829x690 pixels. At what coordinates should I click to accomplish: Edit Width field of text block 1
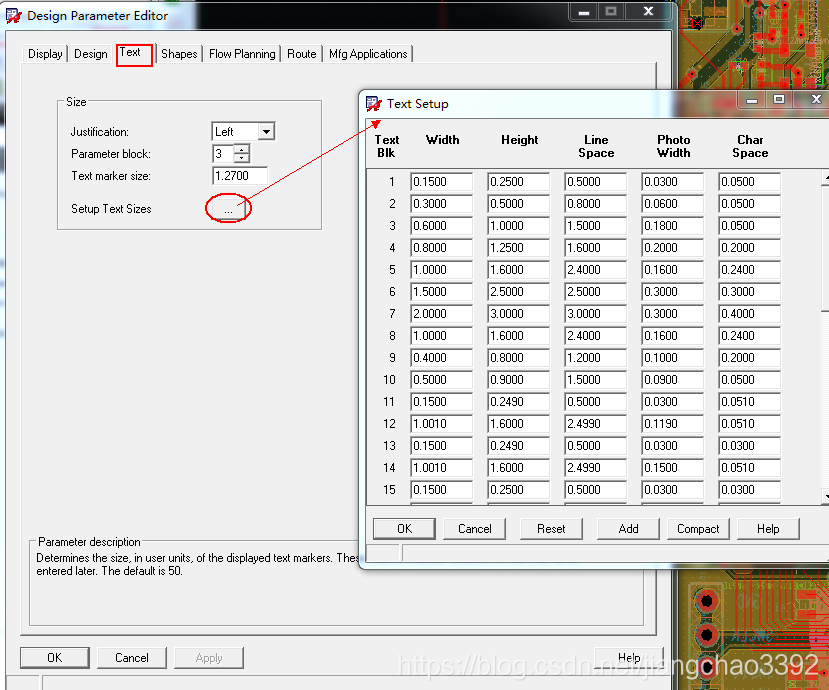[x=441, y=182]
